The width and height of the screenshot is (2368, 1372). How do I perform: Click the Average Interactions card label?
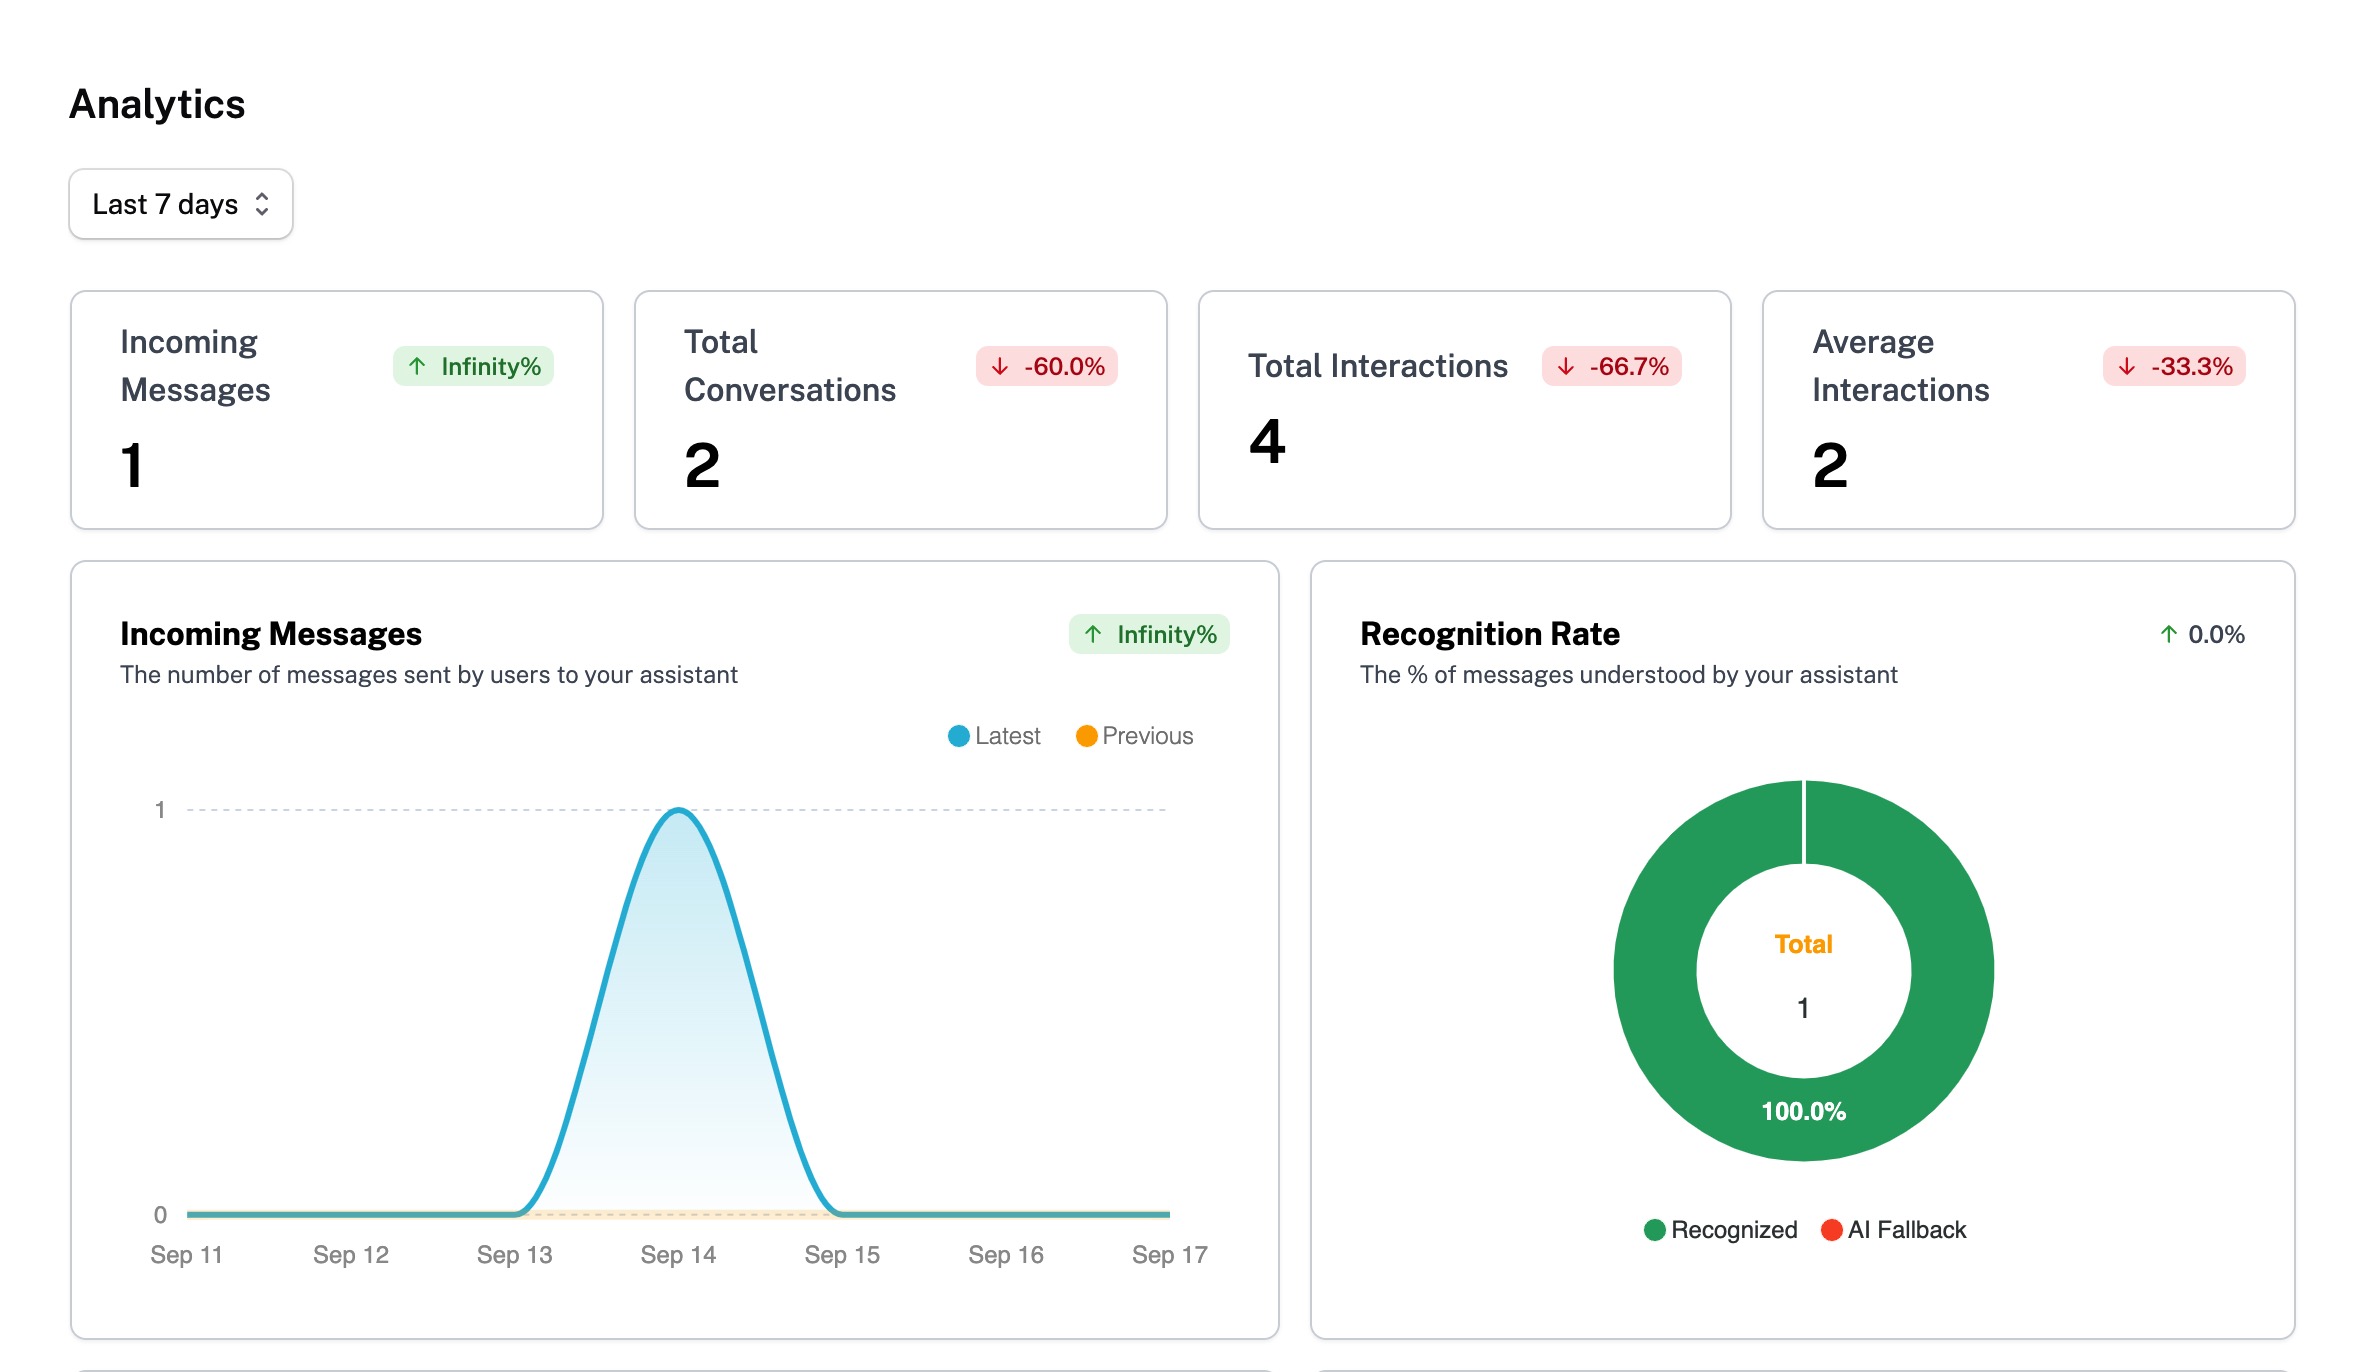click(x=1901, y=366)
